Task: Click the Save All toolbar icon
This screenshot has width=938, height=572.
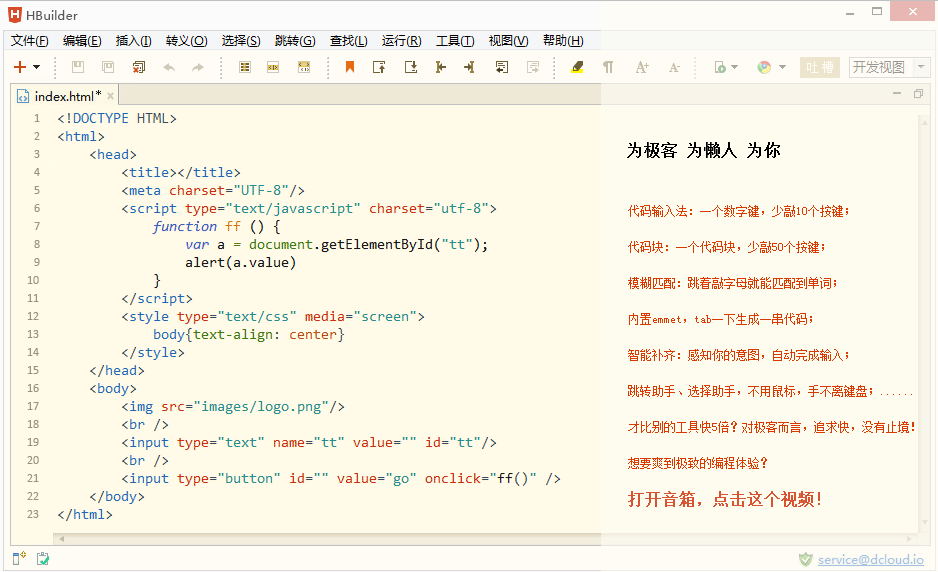Action: [108, 67]
